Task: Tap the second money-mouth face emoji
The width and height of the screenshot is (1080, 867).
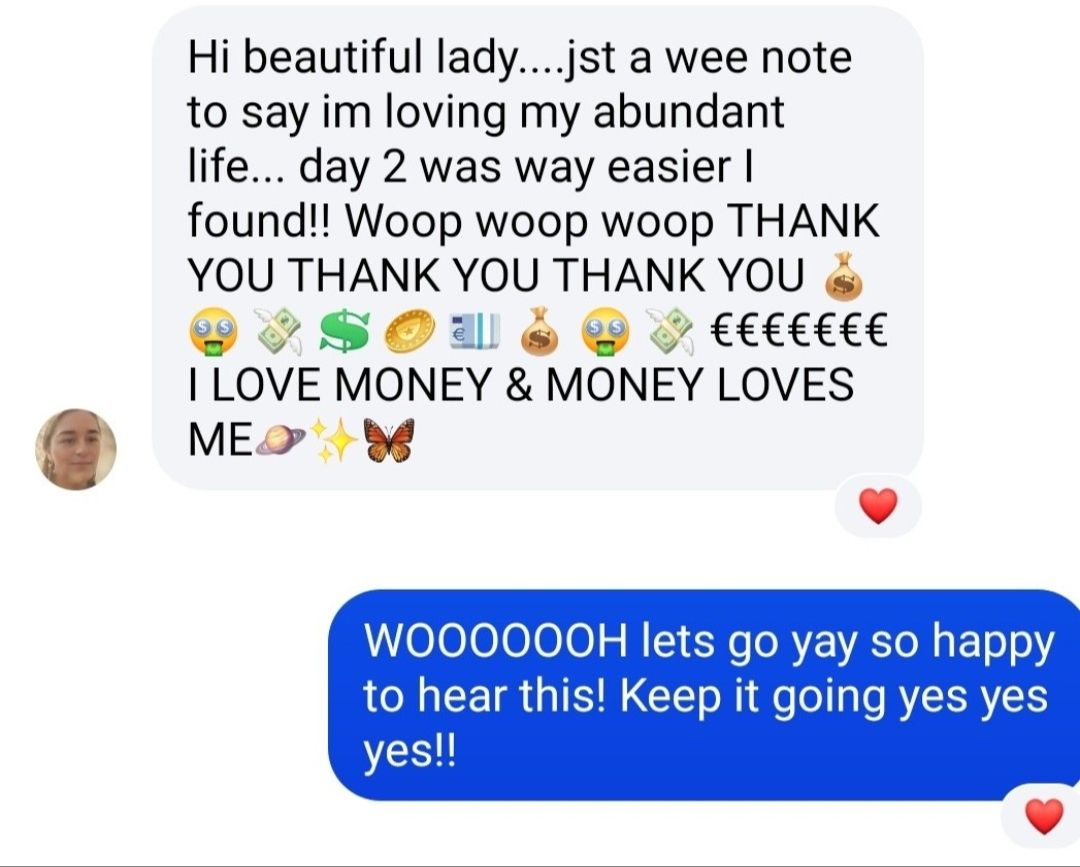Action: coord(606,331)
